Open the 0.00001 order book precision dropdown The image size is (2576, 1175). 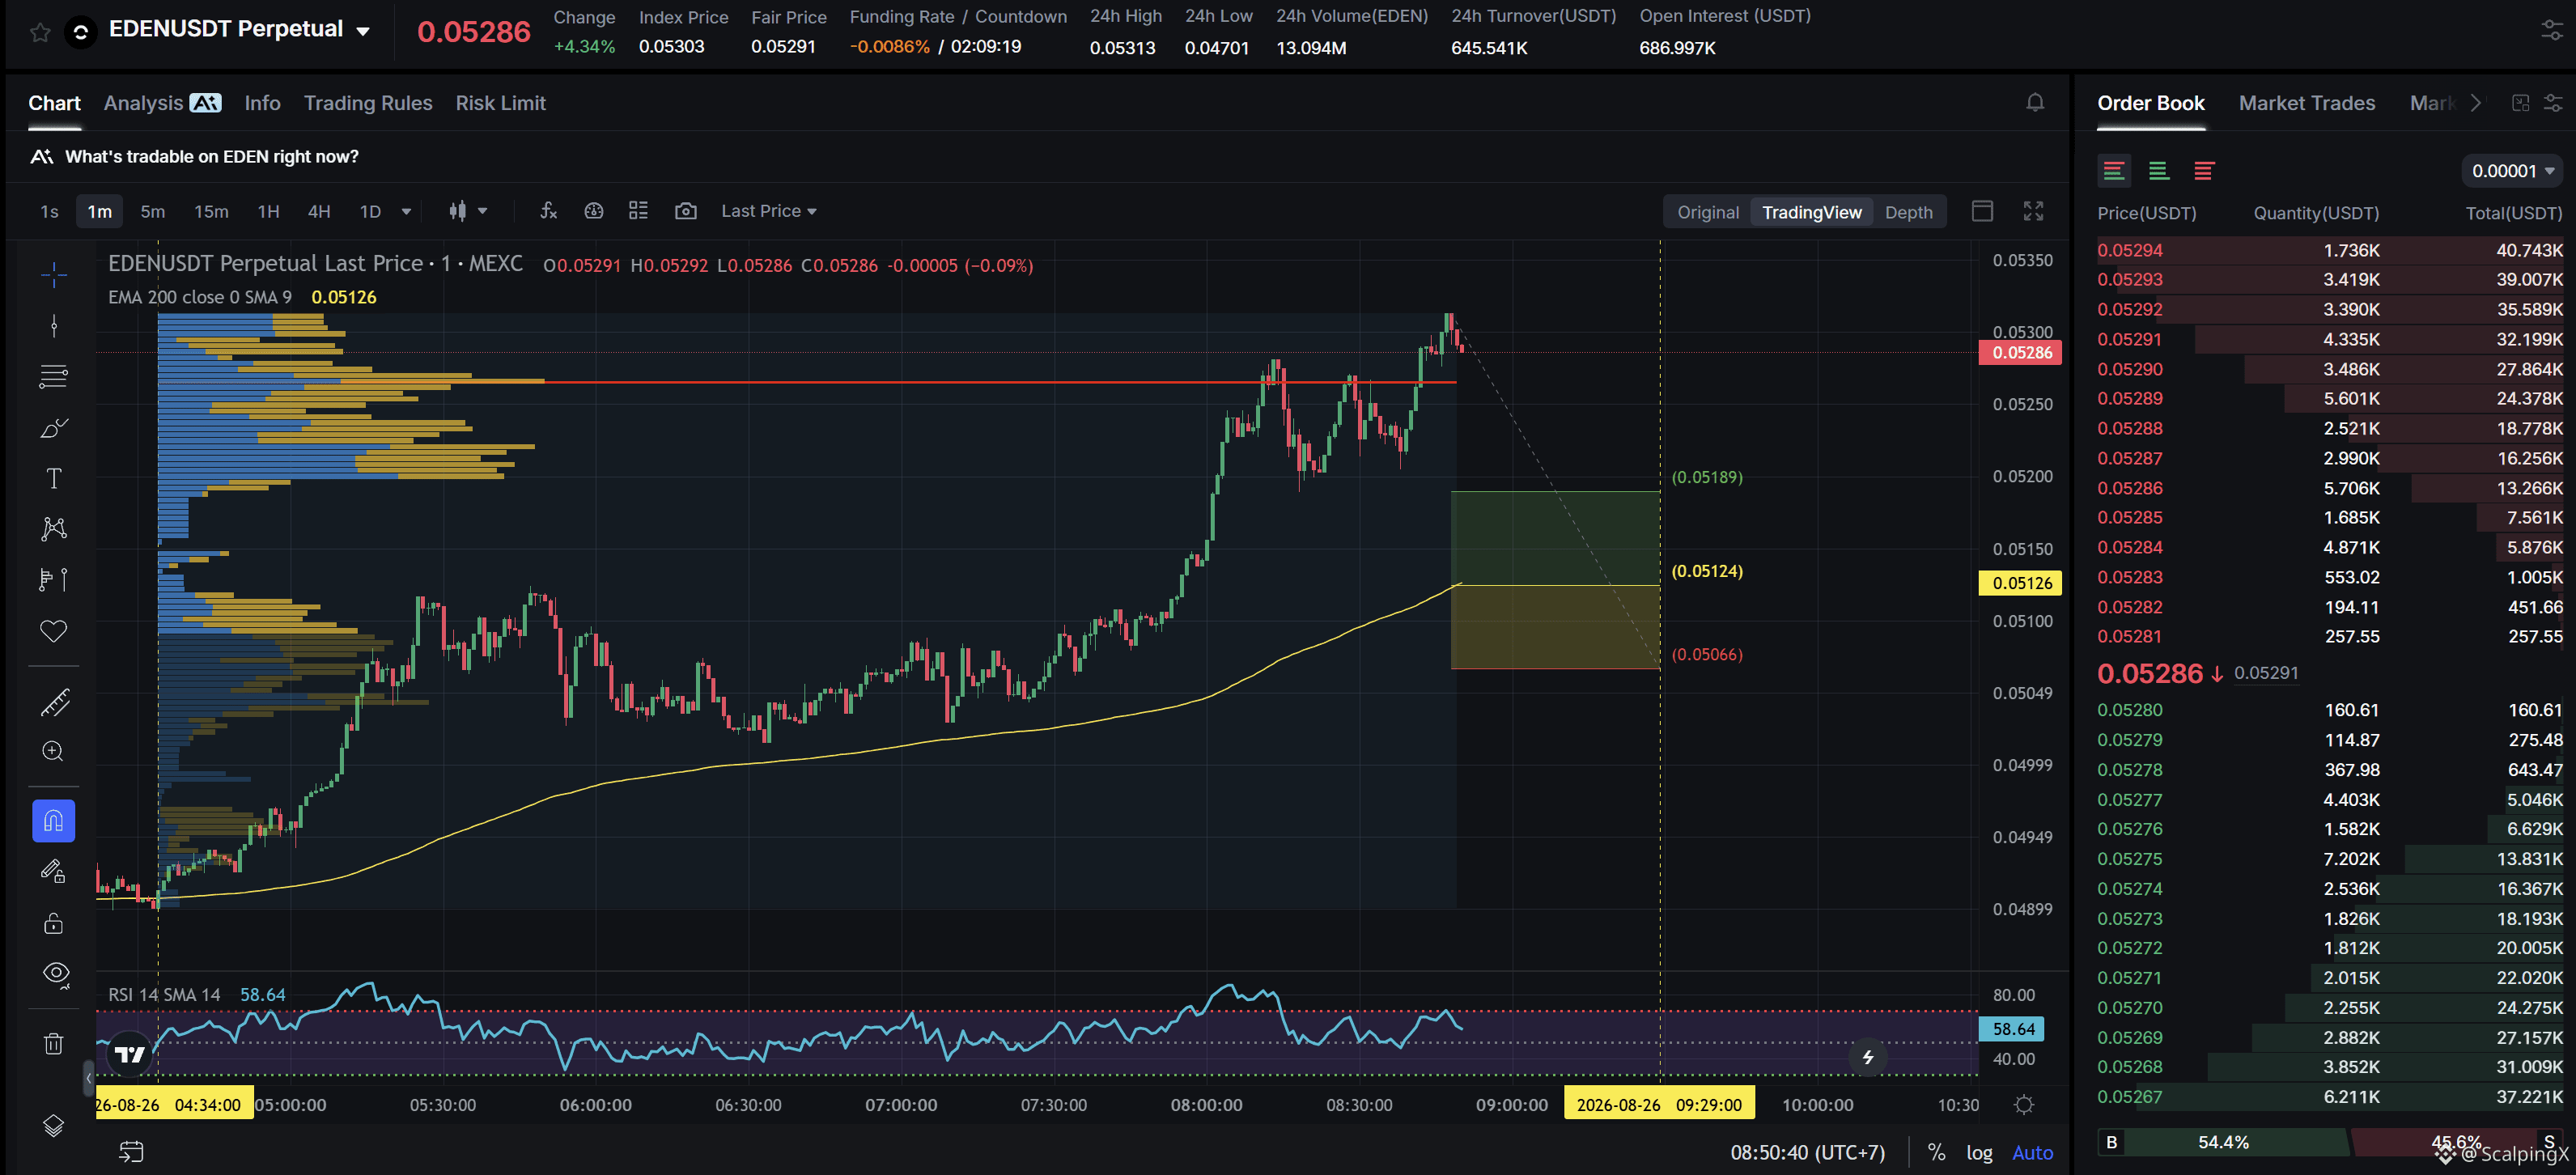tap(2512, 171)
